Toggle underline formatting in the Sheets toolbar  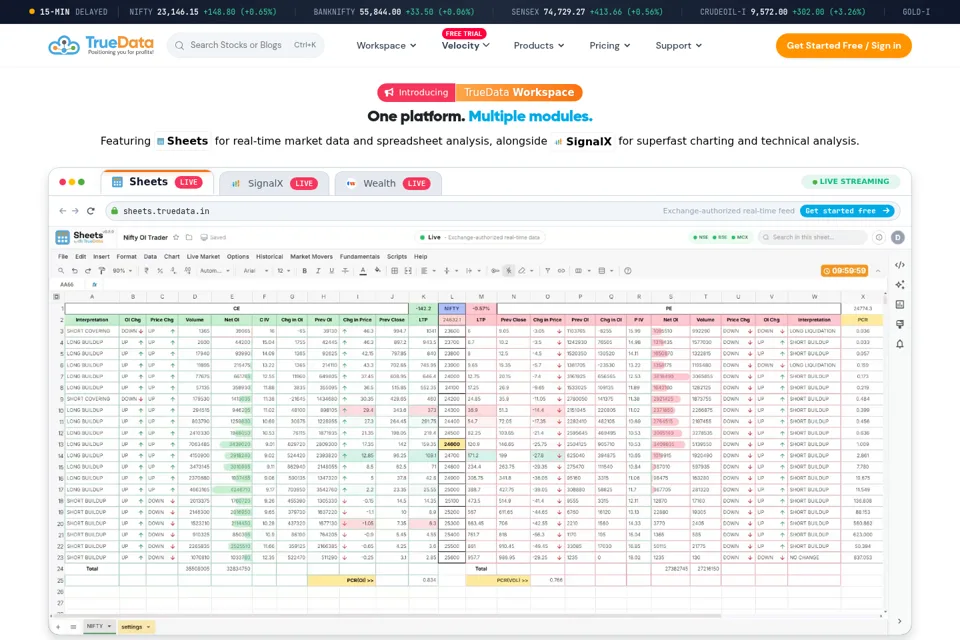(332, 271)
